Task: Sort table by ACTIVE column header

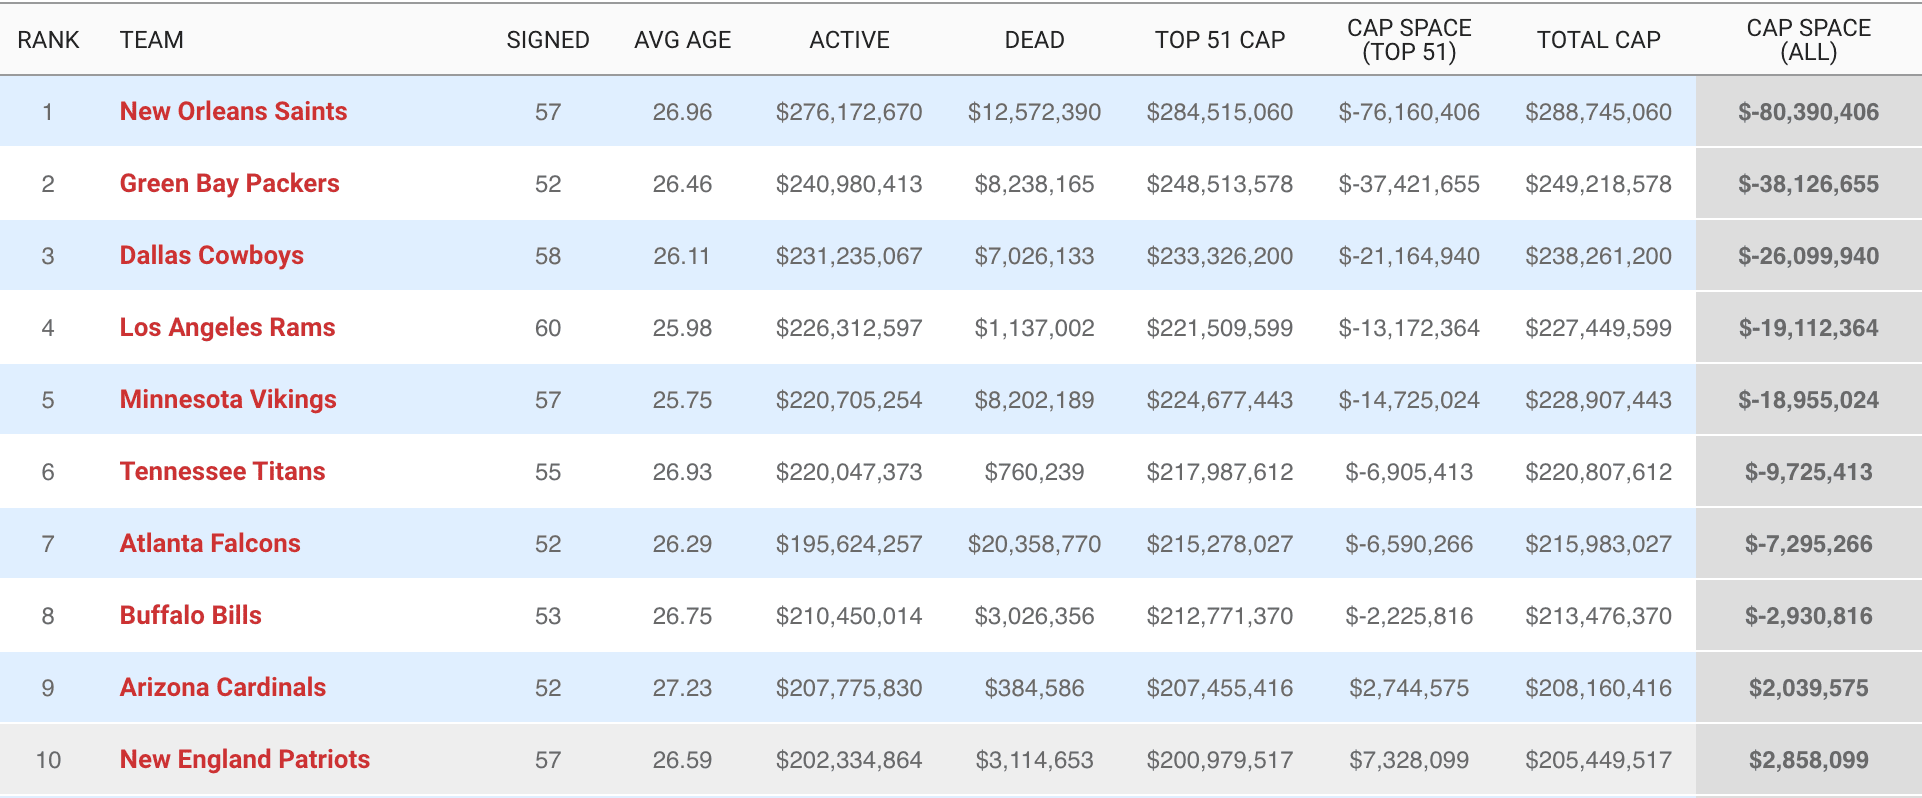Action: point(849,40)
